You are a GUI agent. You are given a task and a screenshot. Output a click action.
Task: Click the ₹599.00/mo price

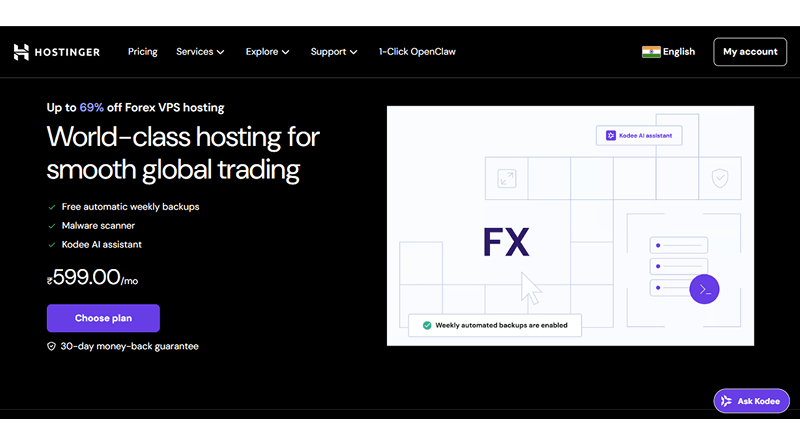92,278
